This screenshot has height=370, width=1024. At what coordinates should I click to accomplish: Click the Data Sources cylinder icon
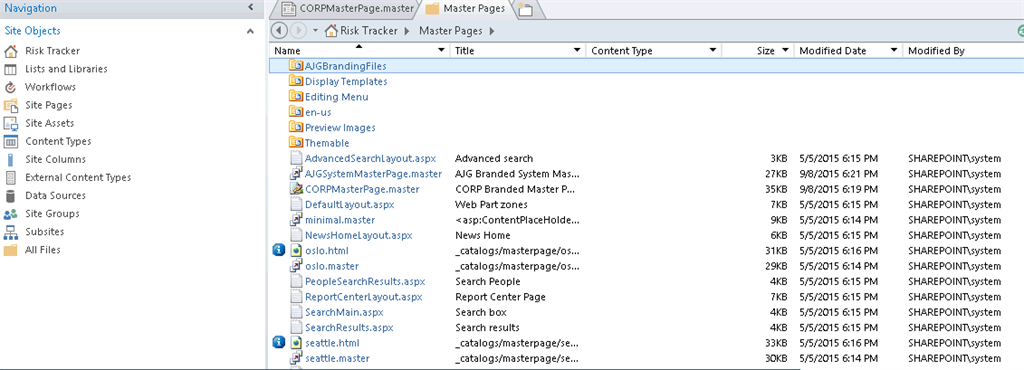pos(10,196)
